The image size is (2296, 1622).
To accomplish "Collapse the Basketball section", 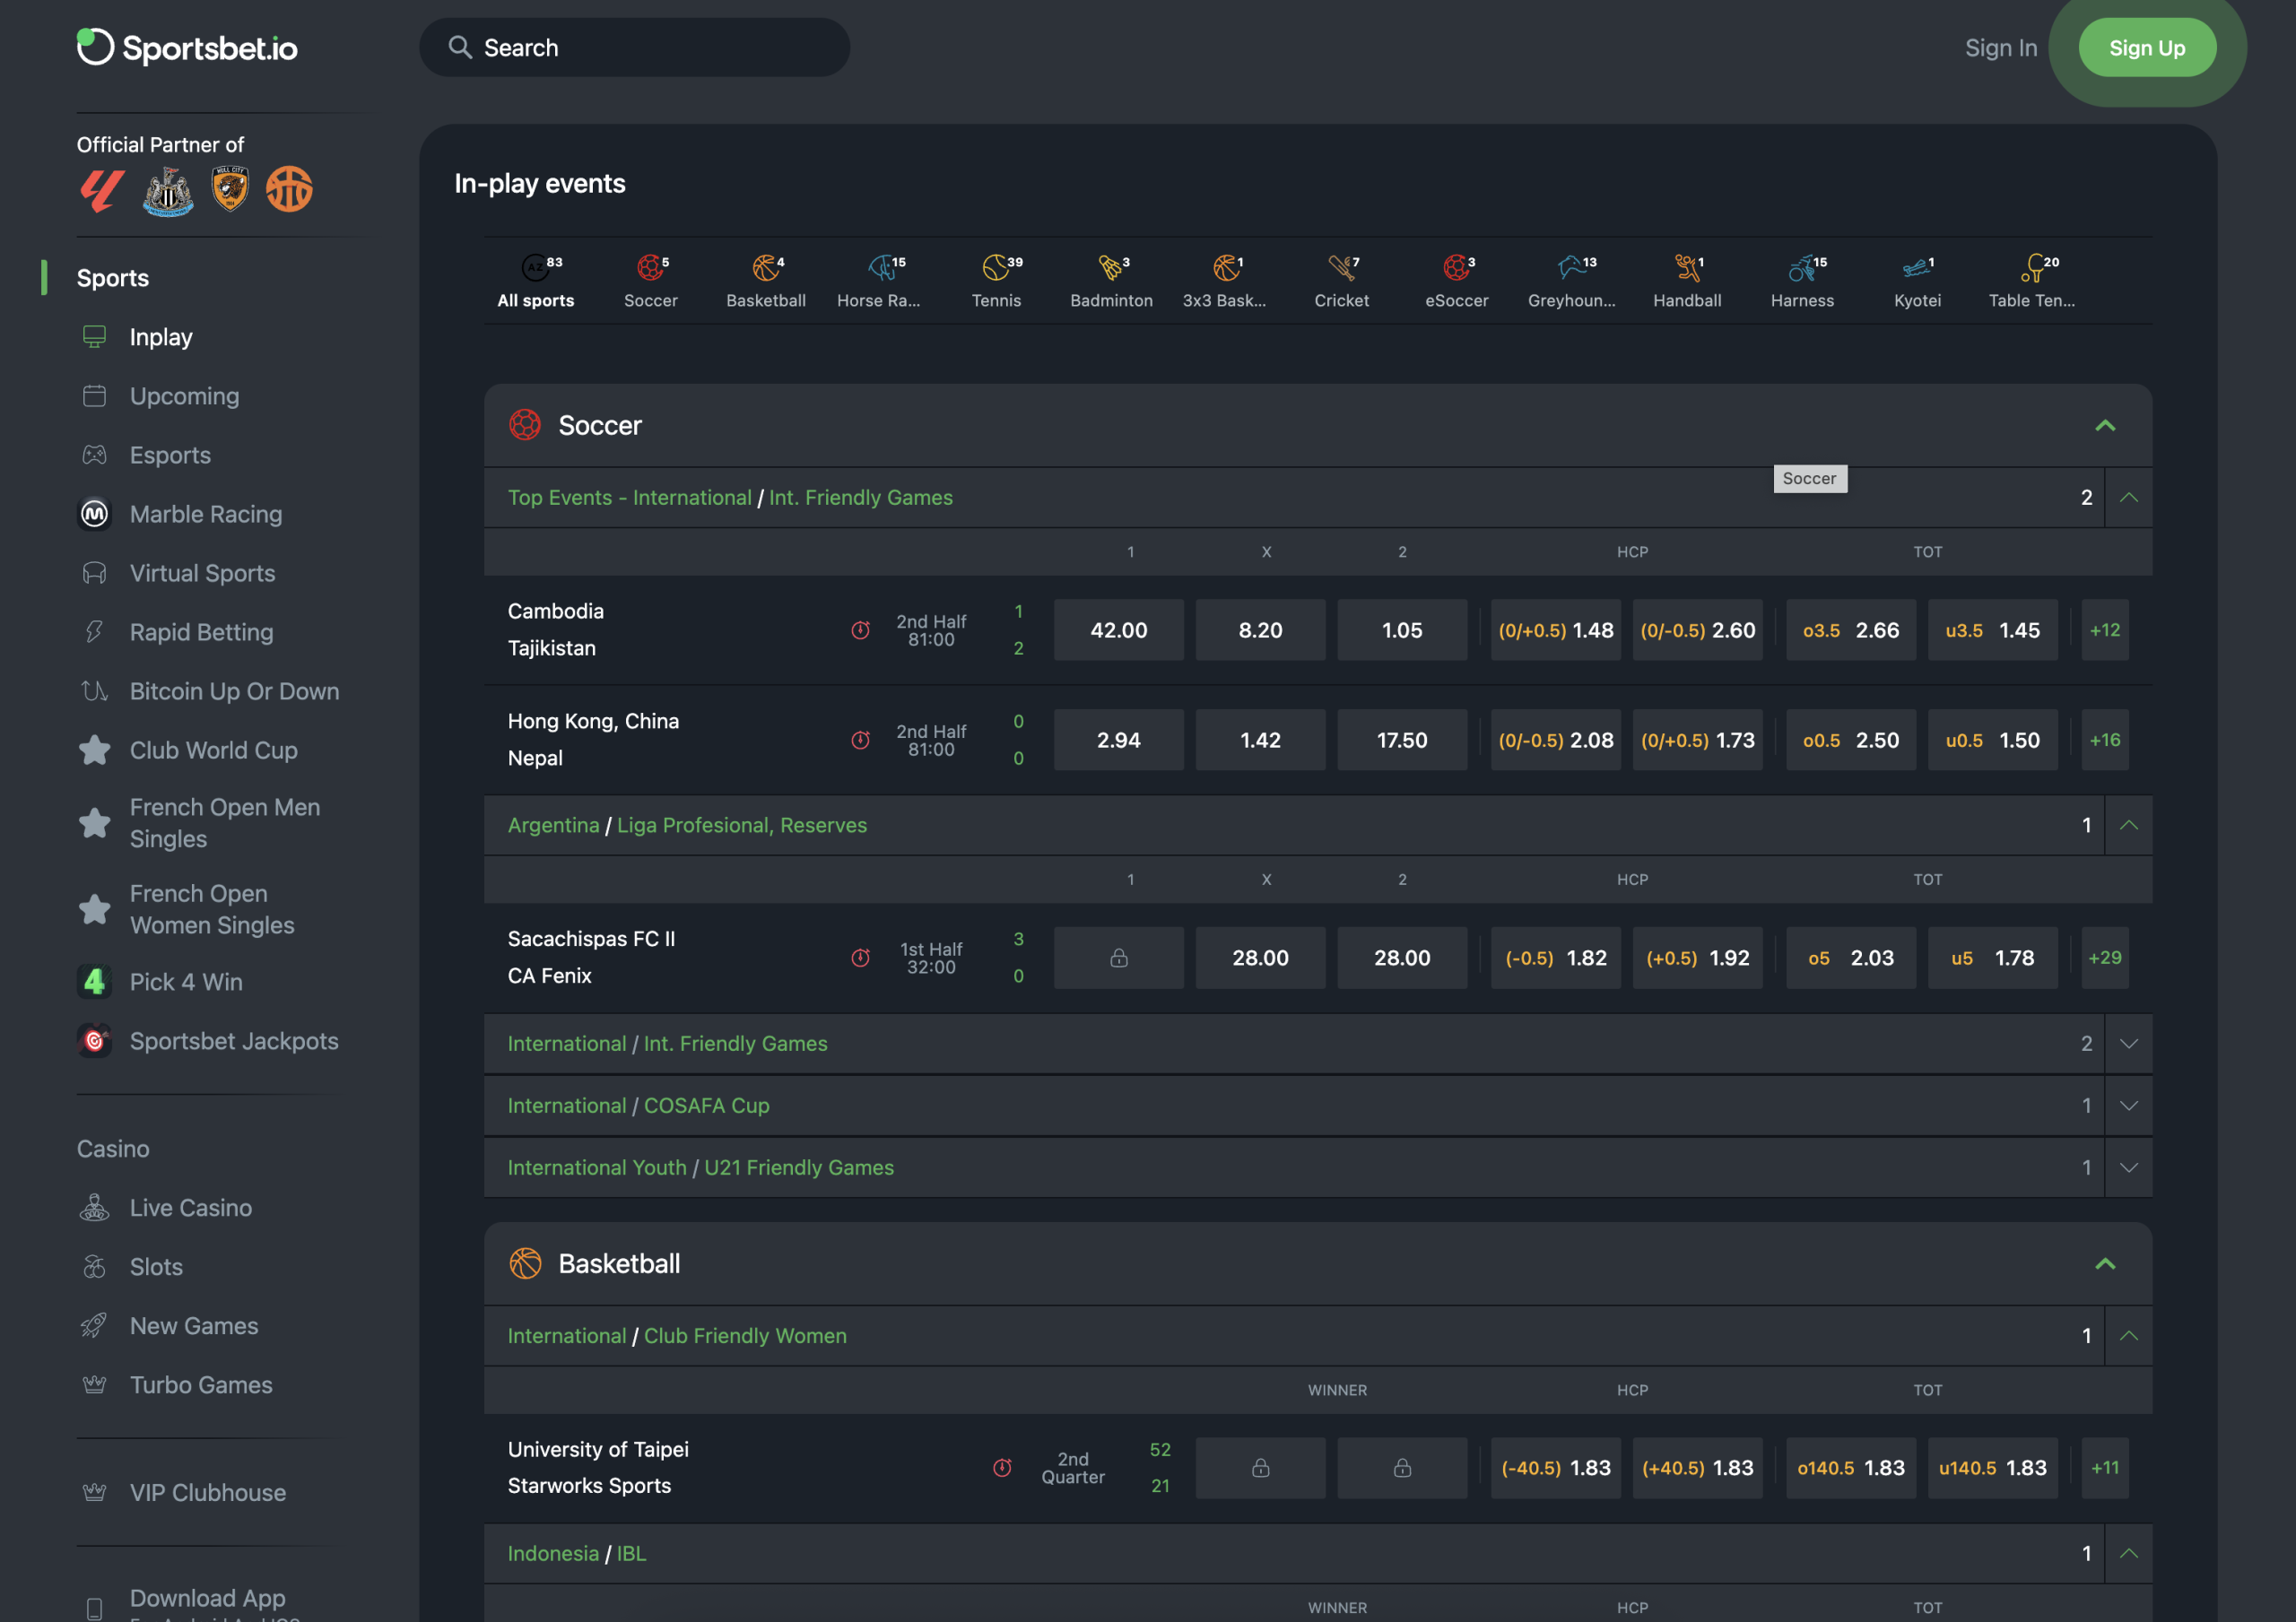I will pos(2104,1264).
